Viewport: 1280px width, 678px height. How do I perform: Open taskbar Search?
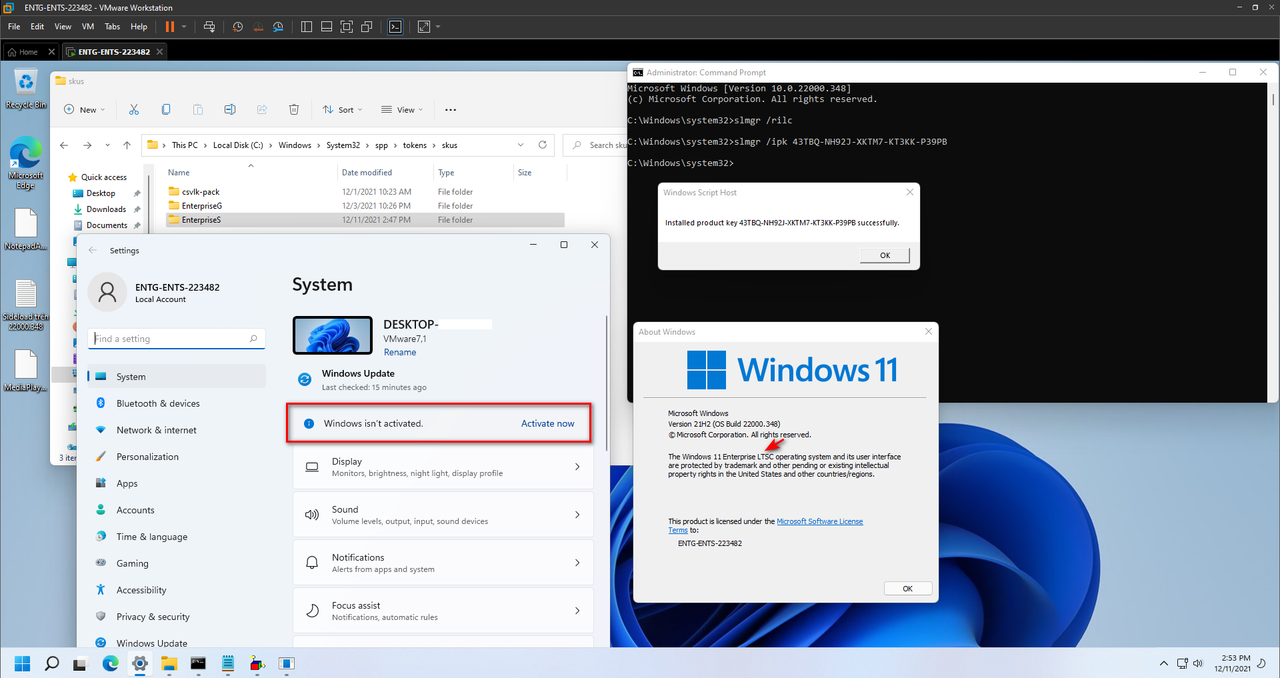[52, 662]
